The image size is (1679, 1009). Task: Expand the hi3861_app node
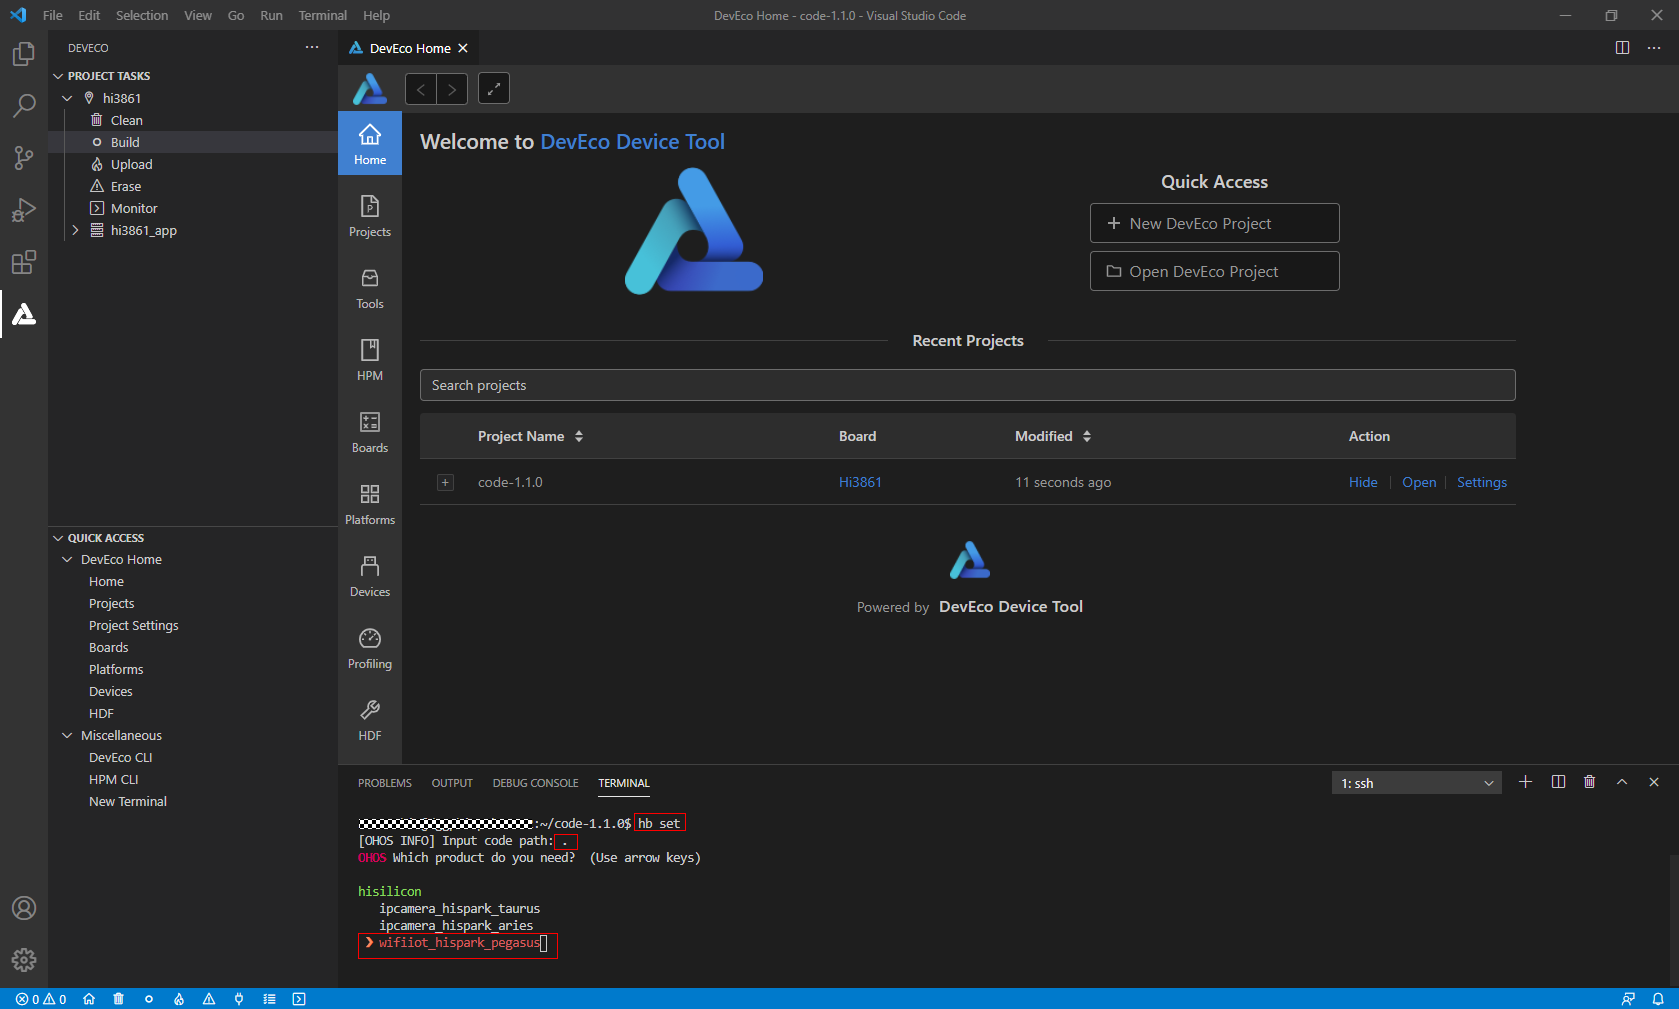pyautogui.click(x=75, y=230)
